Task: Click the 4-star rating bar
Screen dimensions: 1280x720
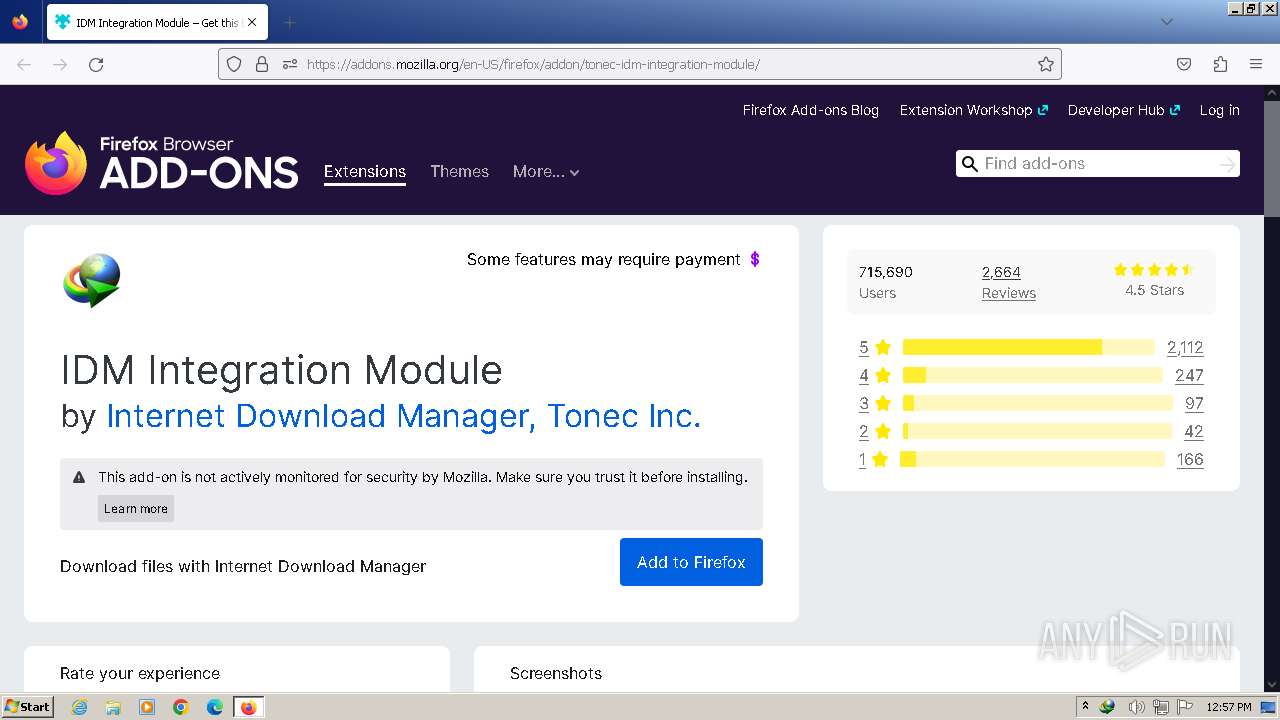Action: tap(1032, 375)
